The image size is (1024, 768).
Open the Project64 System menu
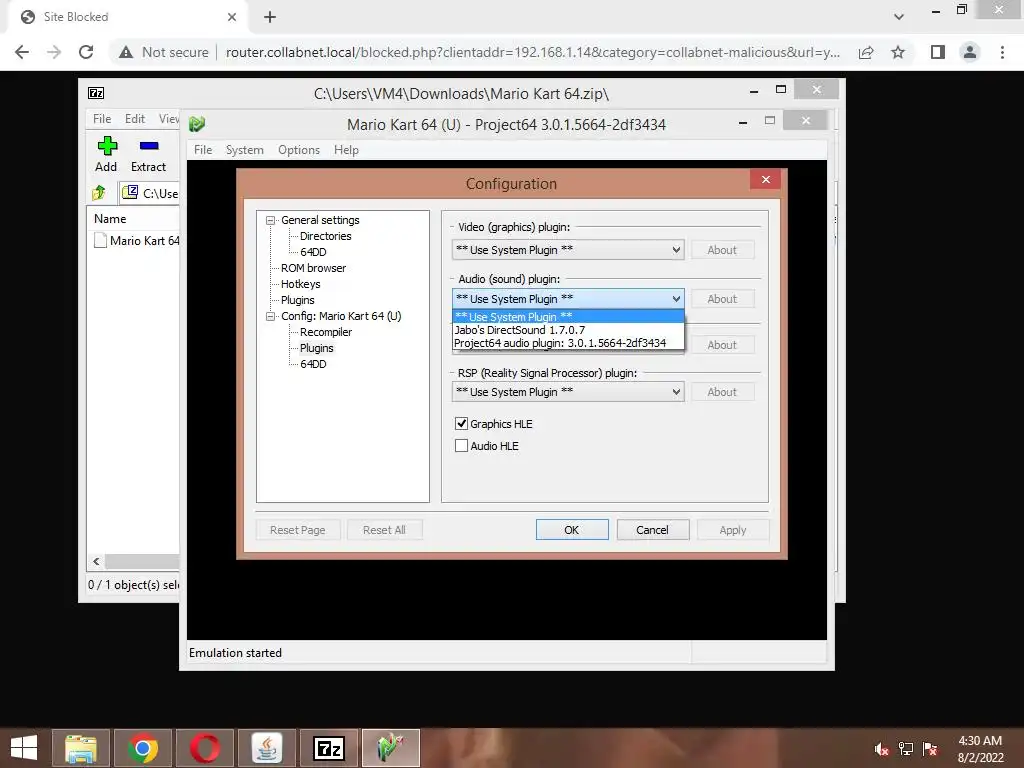point(245,150)
